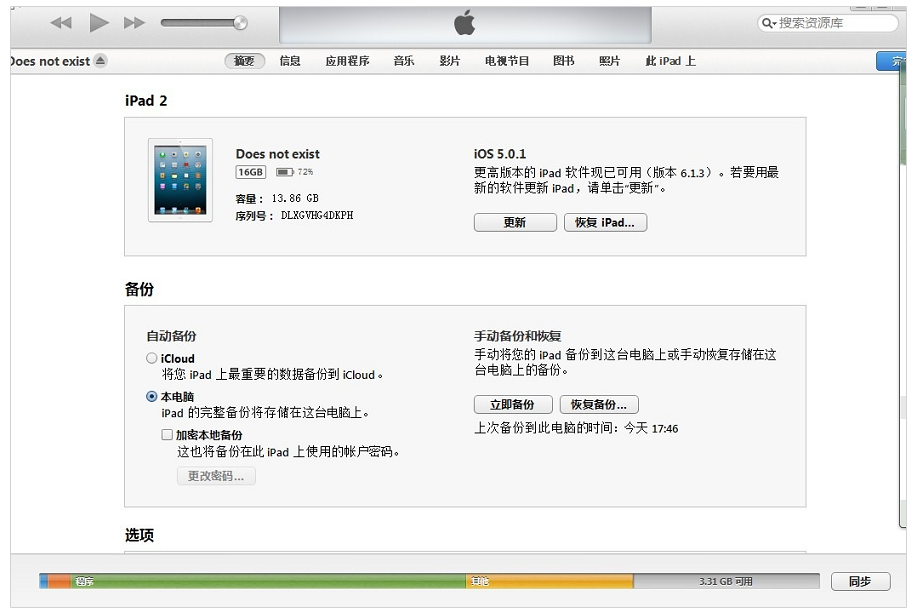Click the 更新 button to update iOS
917x614 pixels.
coord(515,222)
